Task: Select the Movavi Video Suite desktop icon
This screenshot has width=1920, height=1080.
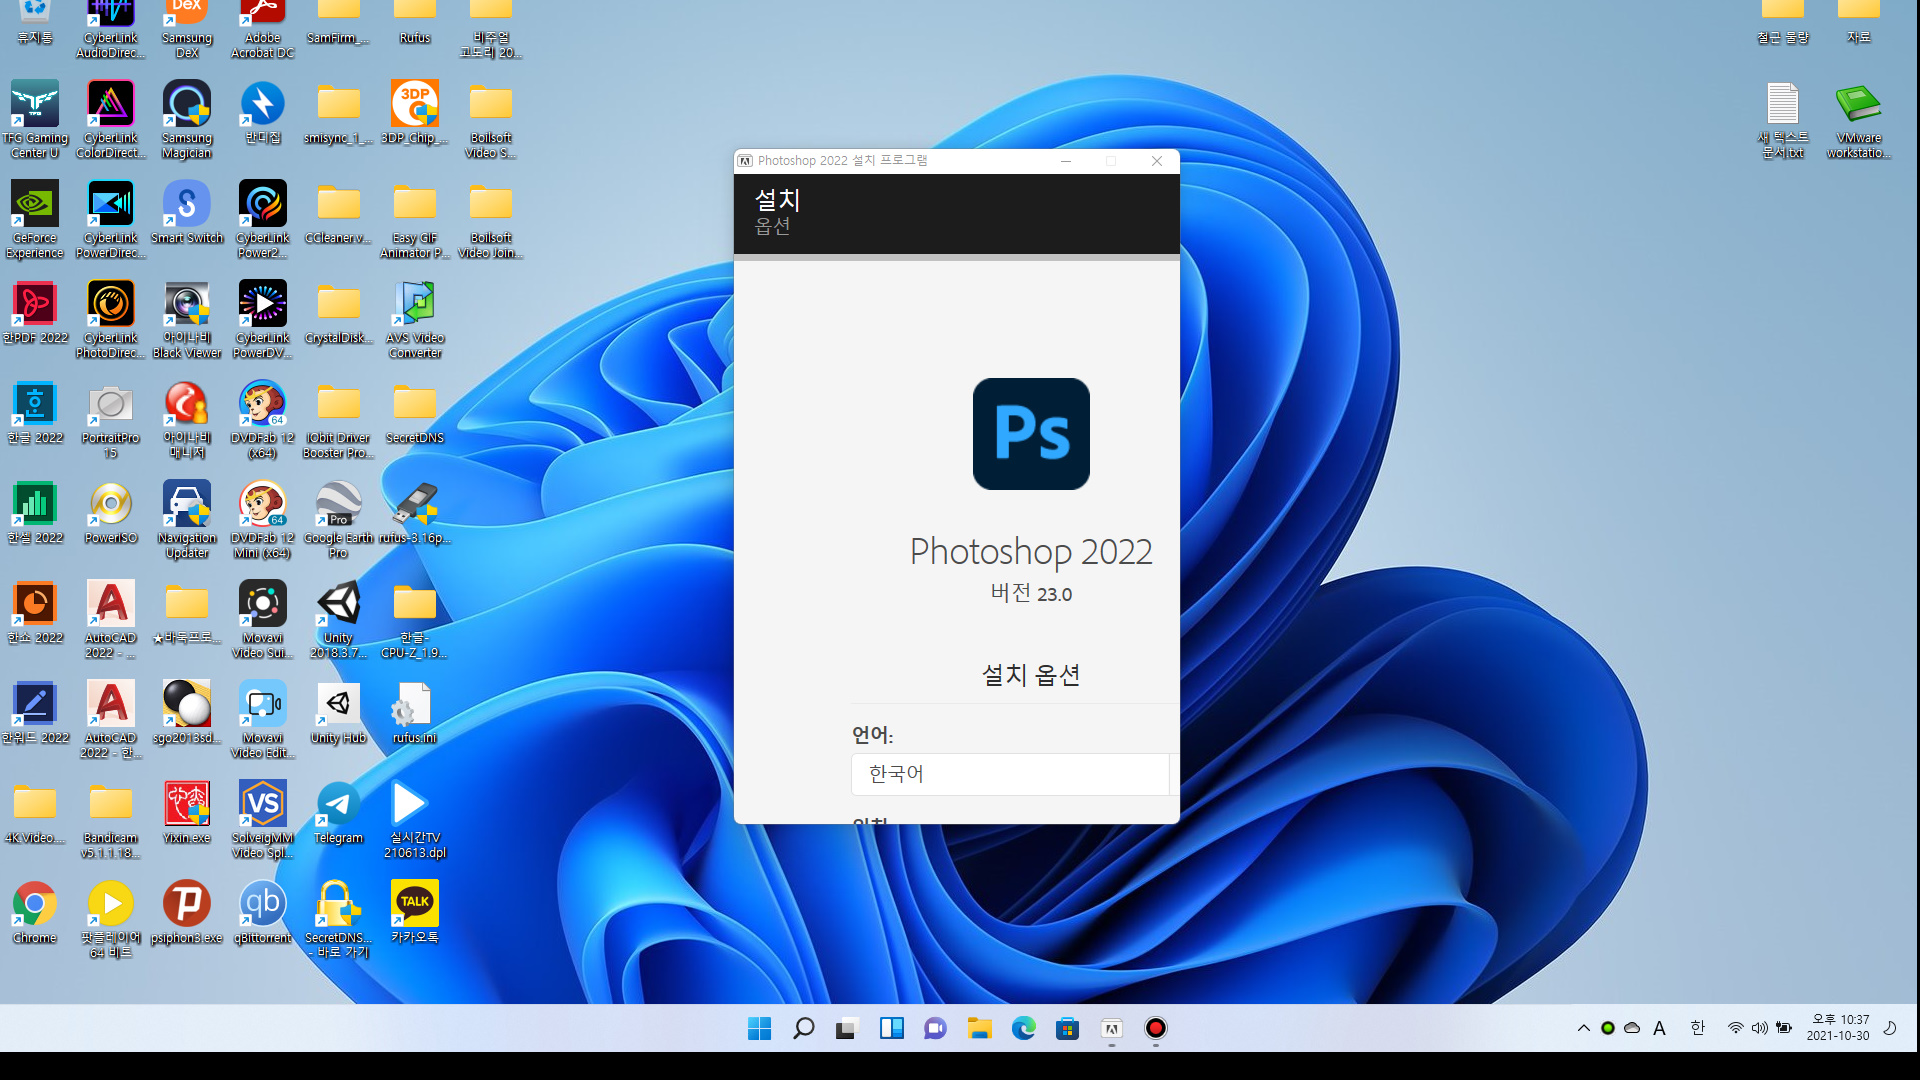Action: pyautogui.click(x=263, y=619)
